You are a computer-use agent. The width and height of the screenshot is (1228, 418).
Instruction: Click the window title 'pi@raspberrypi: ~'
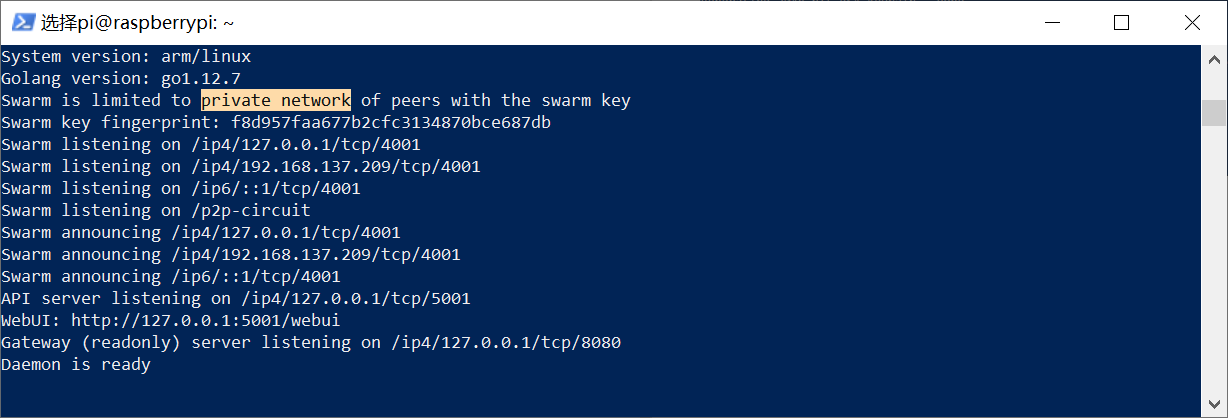(x=138, y=22)
